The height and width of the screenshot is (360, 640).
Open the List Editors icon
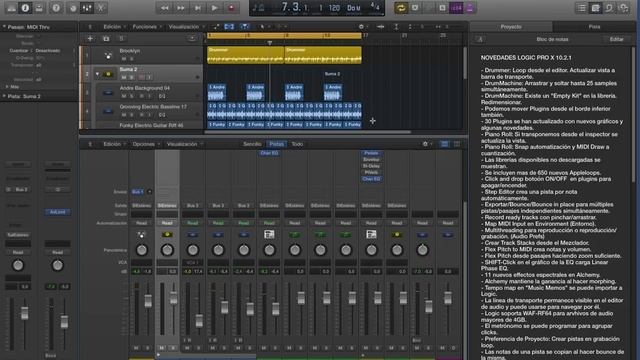click(x=582, y=8)
